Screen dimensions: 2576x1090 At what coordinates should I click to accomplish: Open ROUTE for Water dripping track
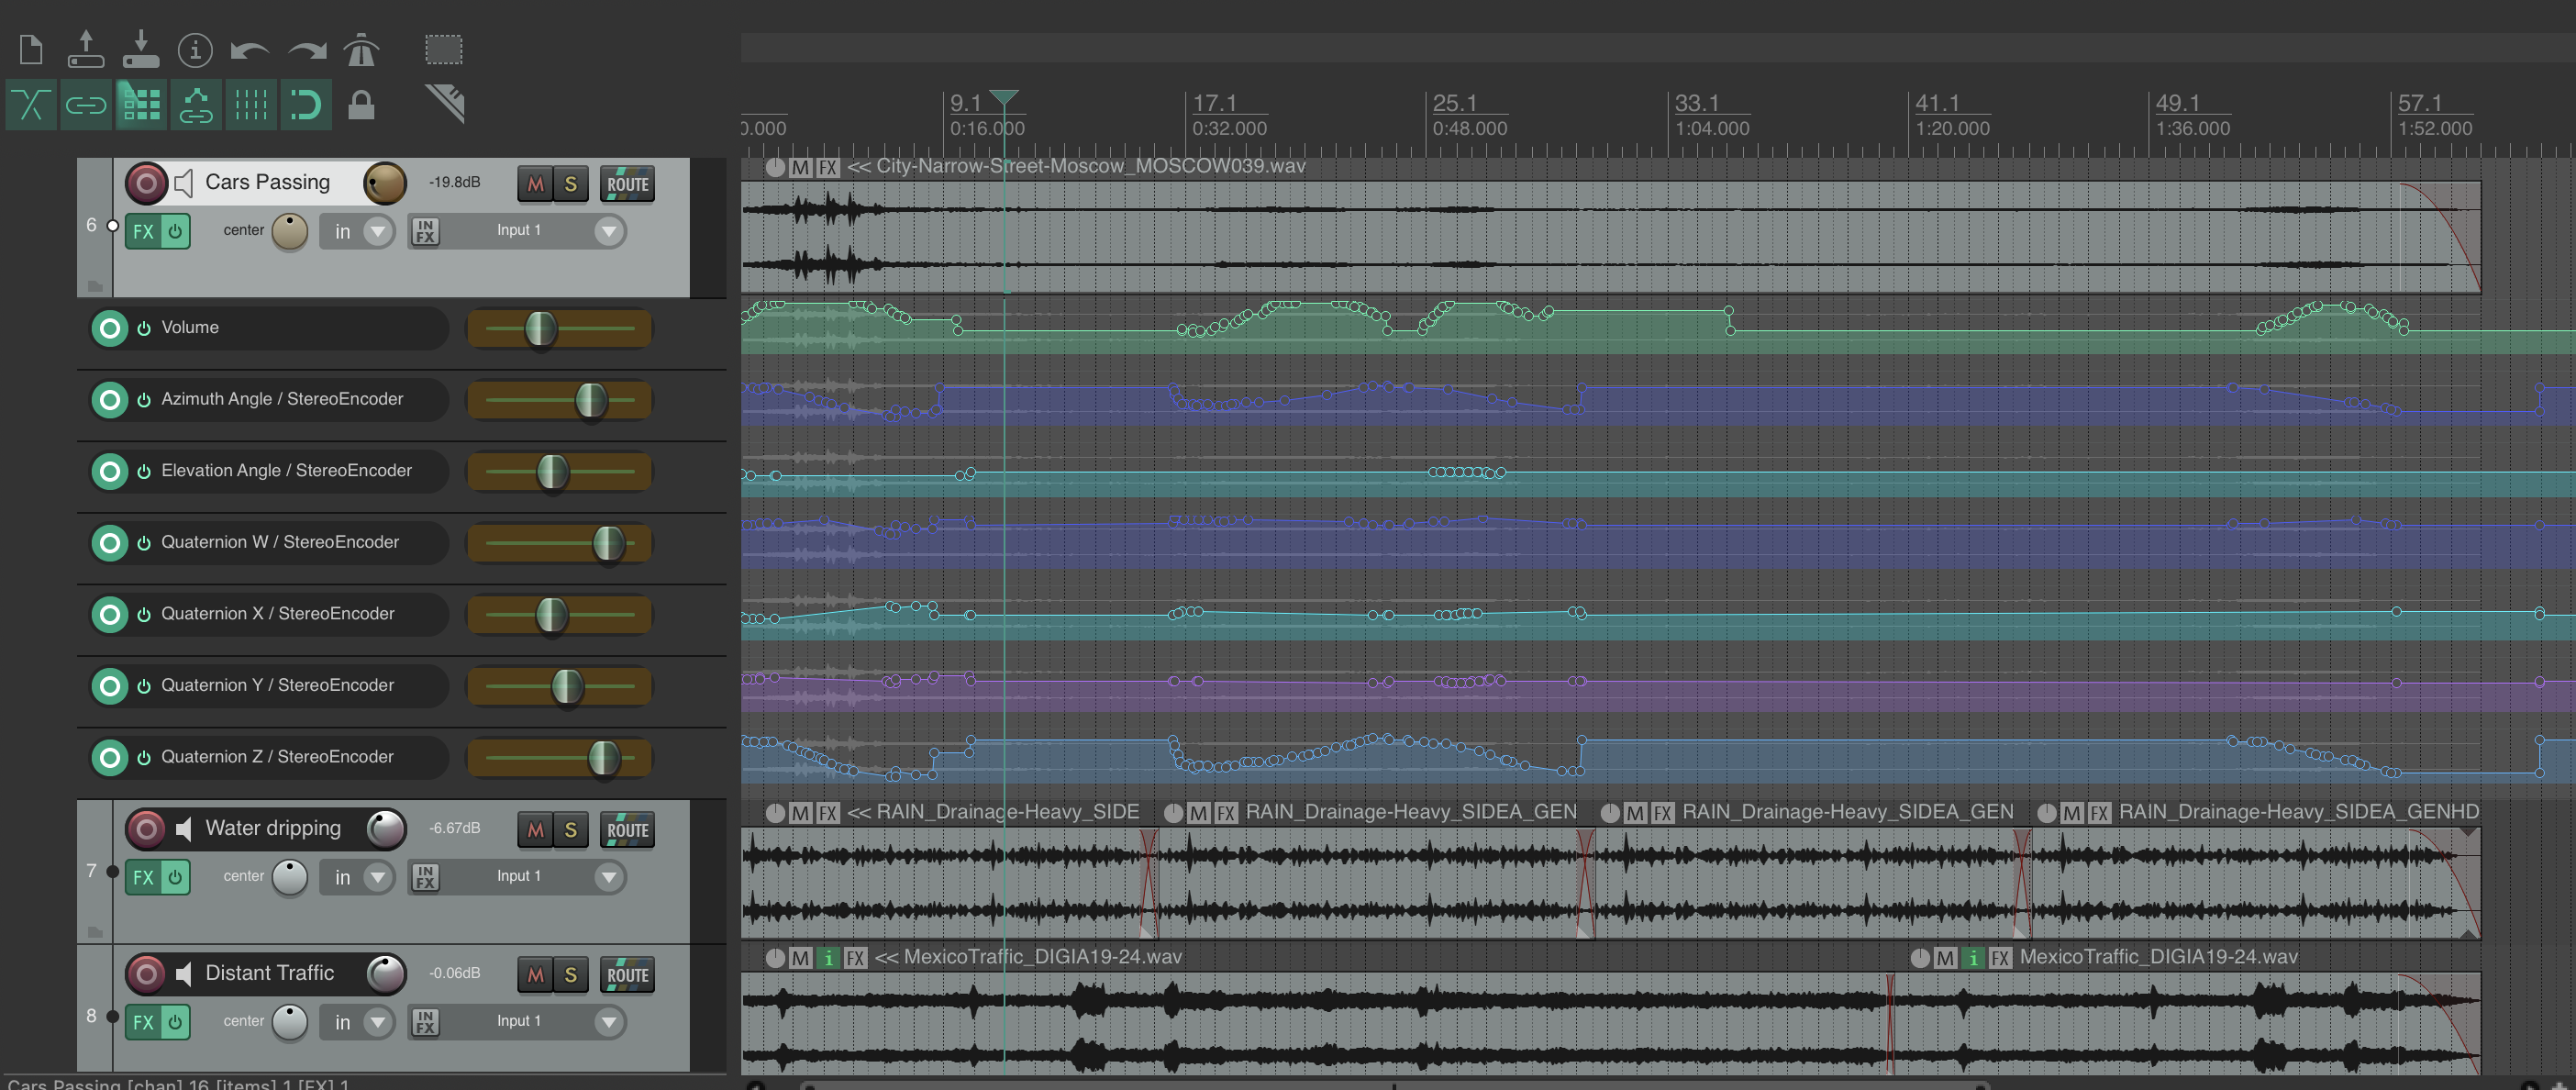point(627,830)
